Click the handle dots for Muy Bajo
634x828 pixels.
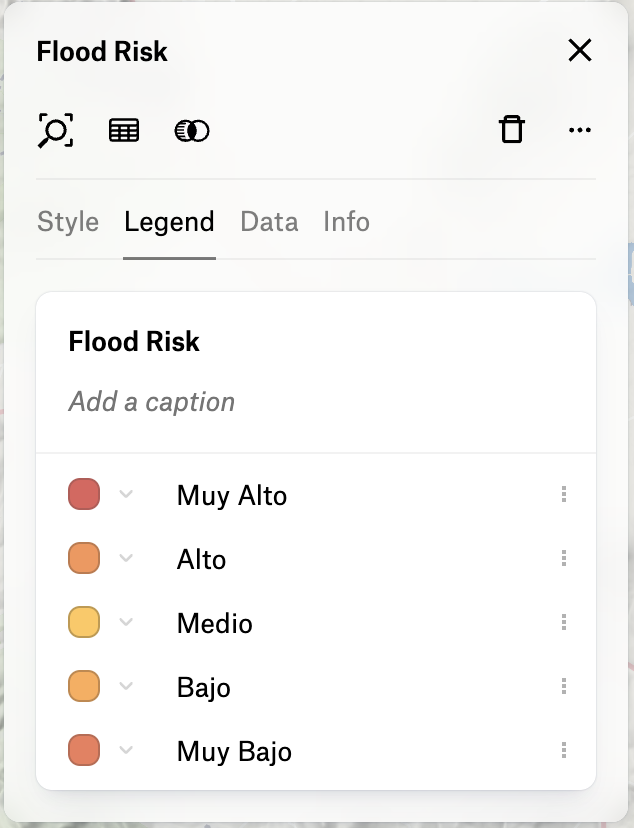564,750
